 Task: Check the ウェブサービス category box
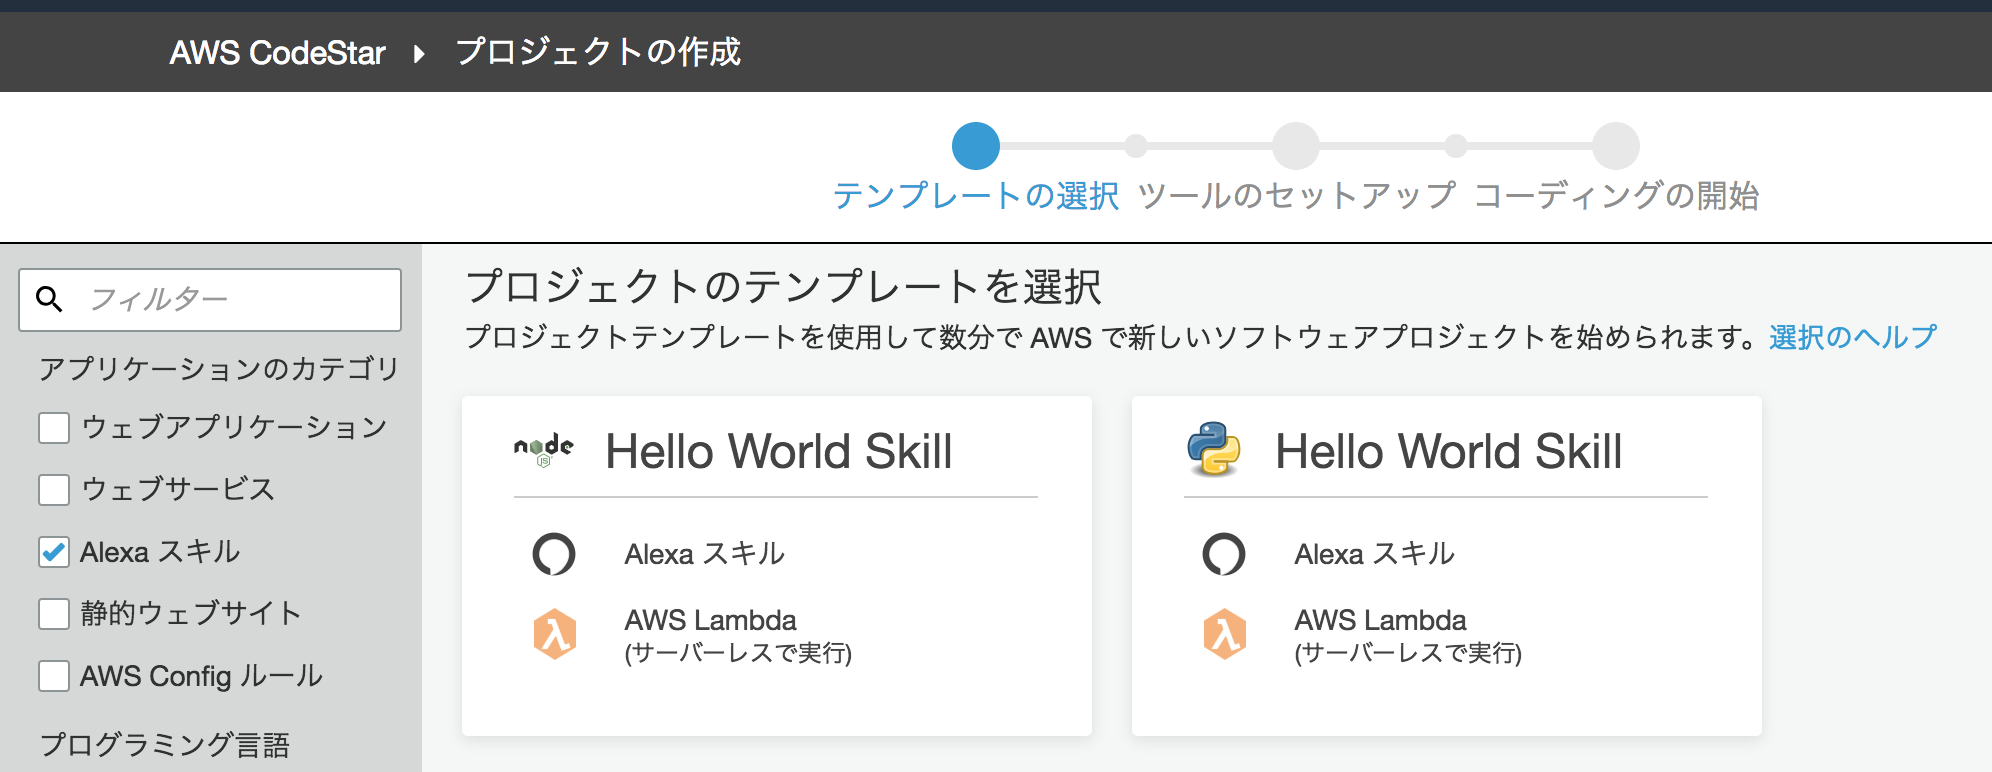coord(54,490)
